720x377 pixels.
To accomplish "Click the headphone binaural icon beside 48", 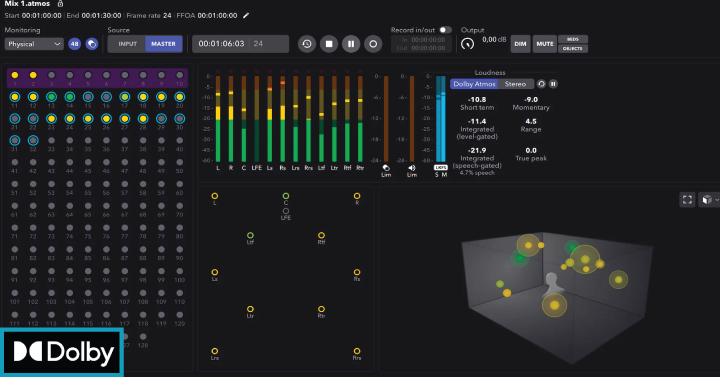I will (x=92, y=44).
